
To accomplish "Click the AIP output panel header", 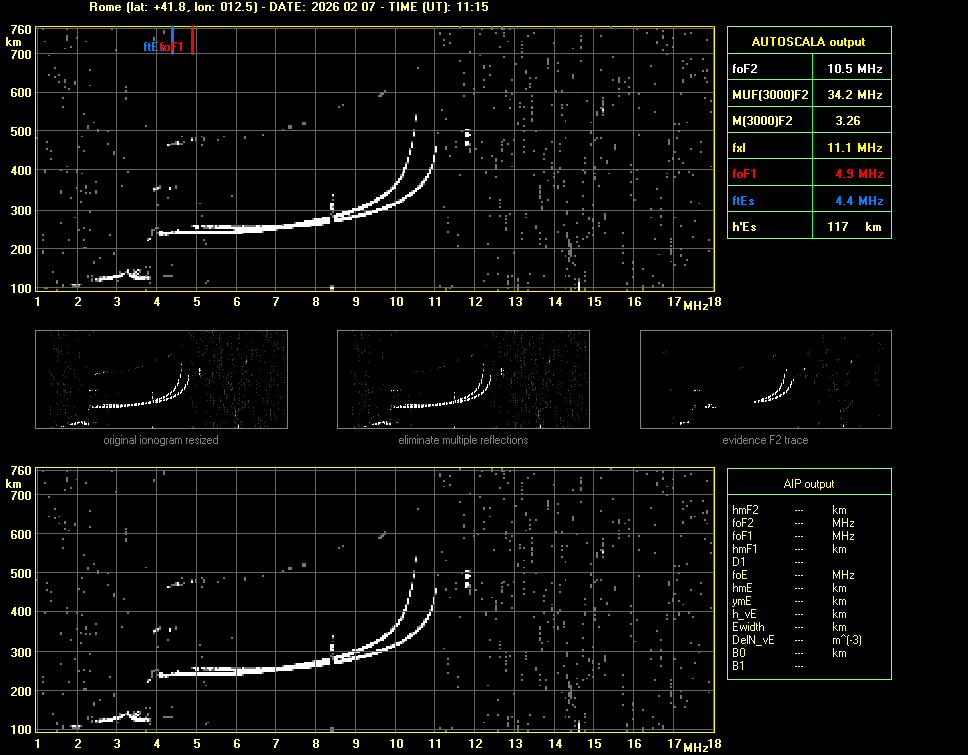I will tap(808, 483).
